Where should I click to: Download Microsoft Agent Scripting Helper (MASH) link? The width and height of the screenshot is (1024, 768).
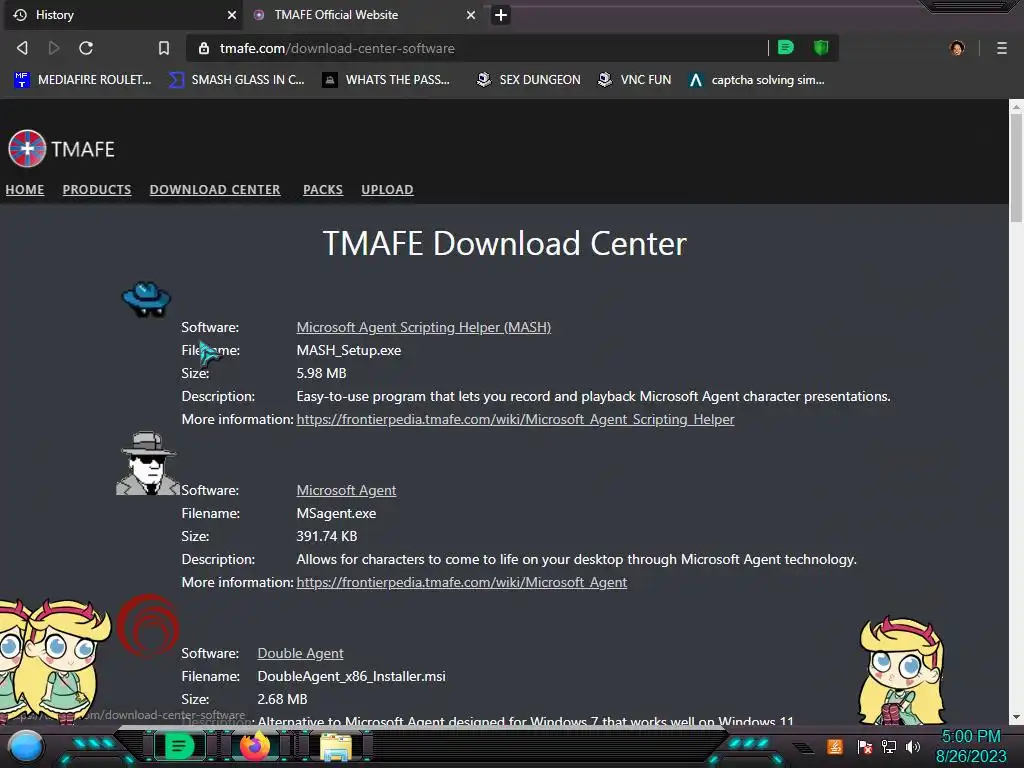424,327
